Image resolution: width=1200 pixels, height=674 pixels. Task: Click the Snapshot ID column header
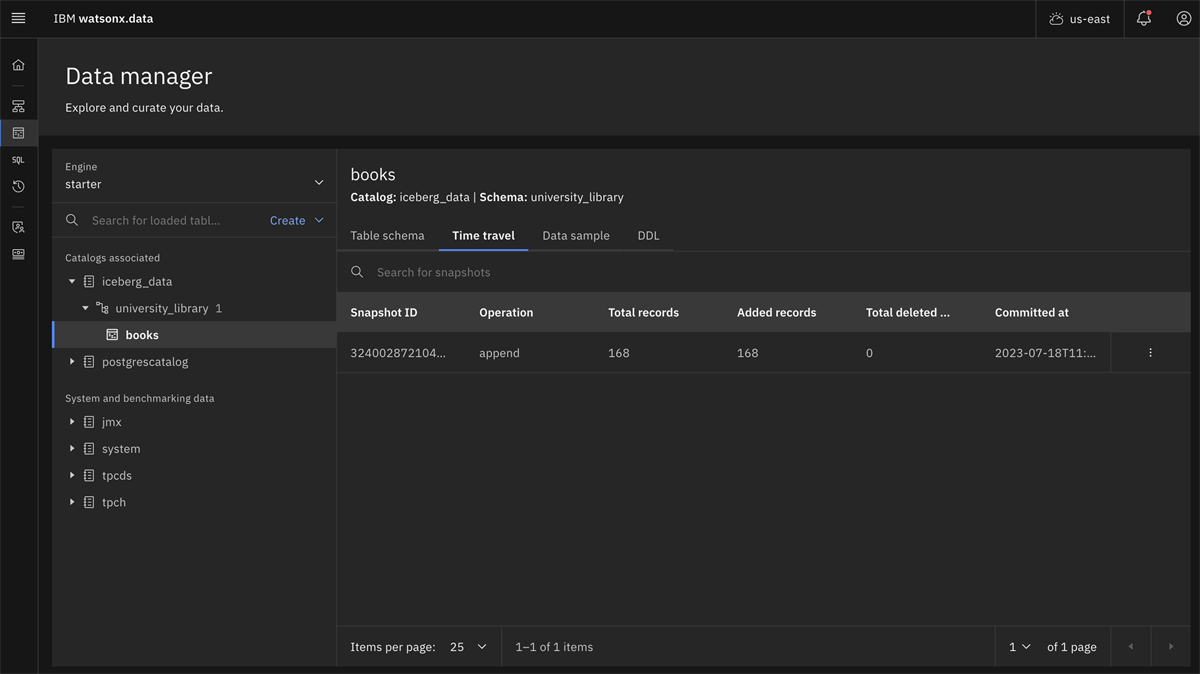384,313
